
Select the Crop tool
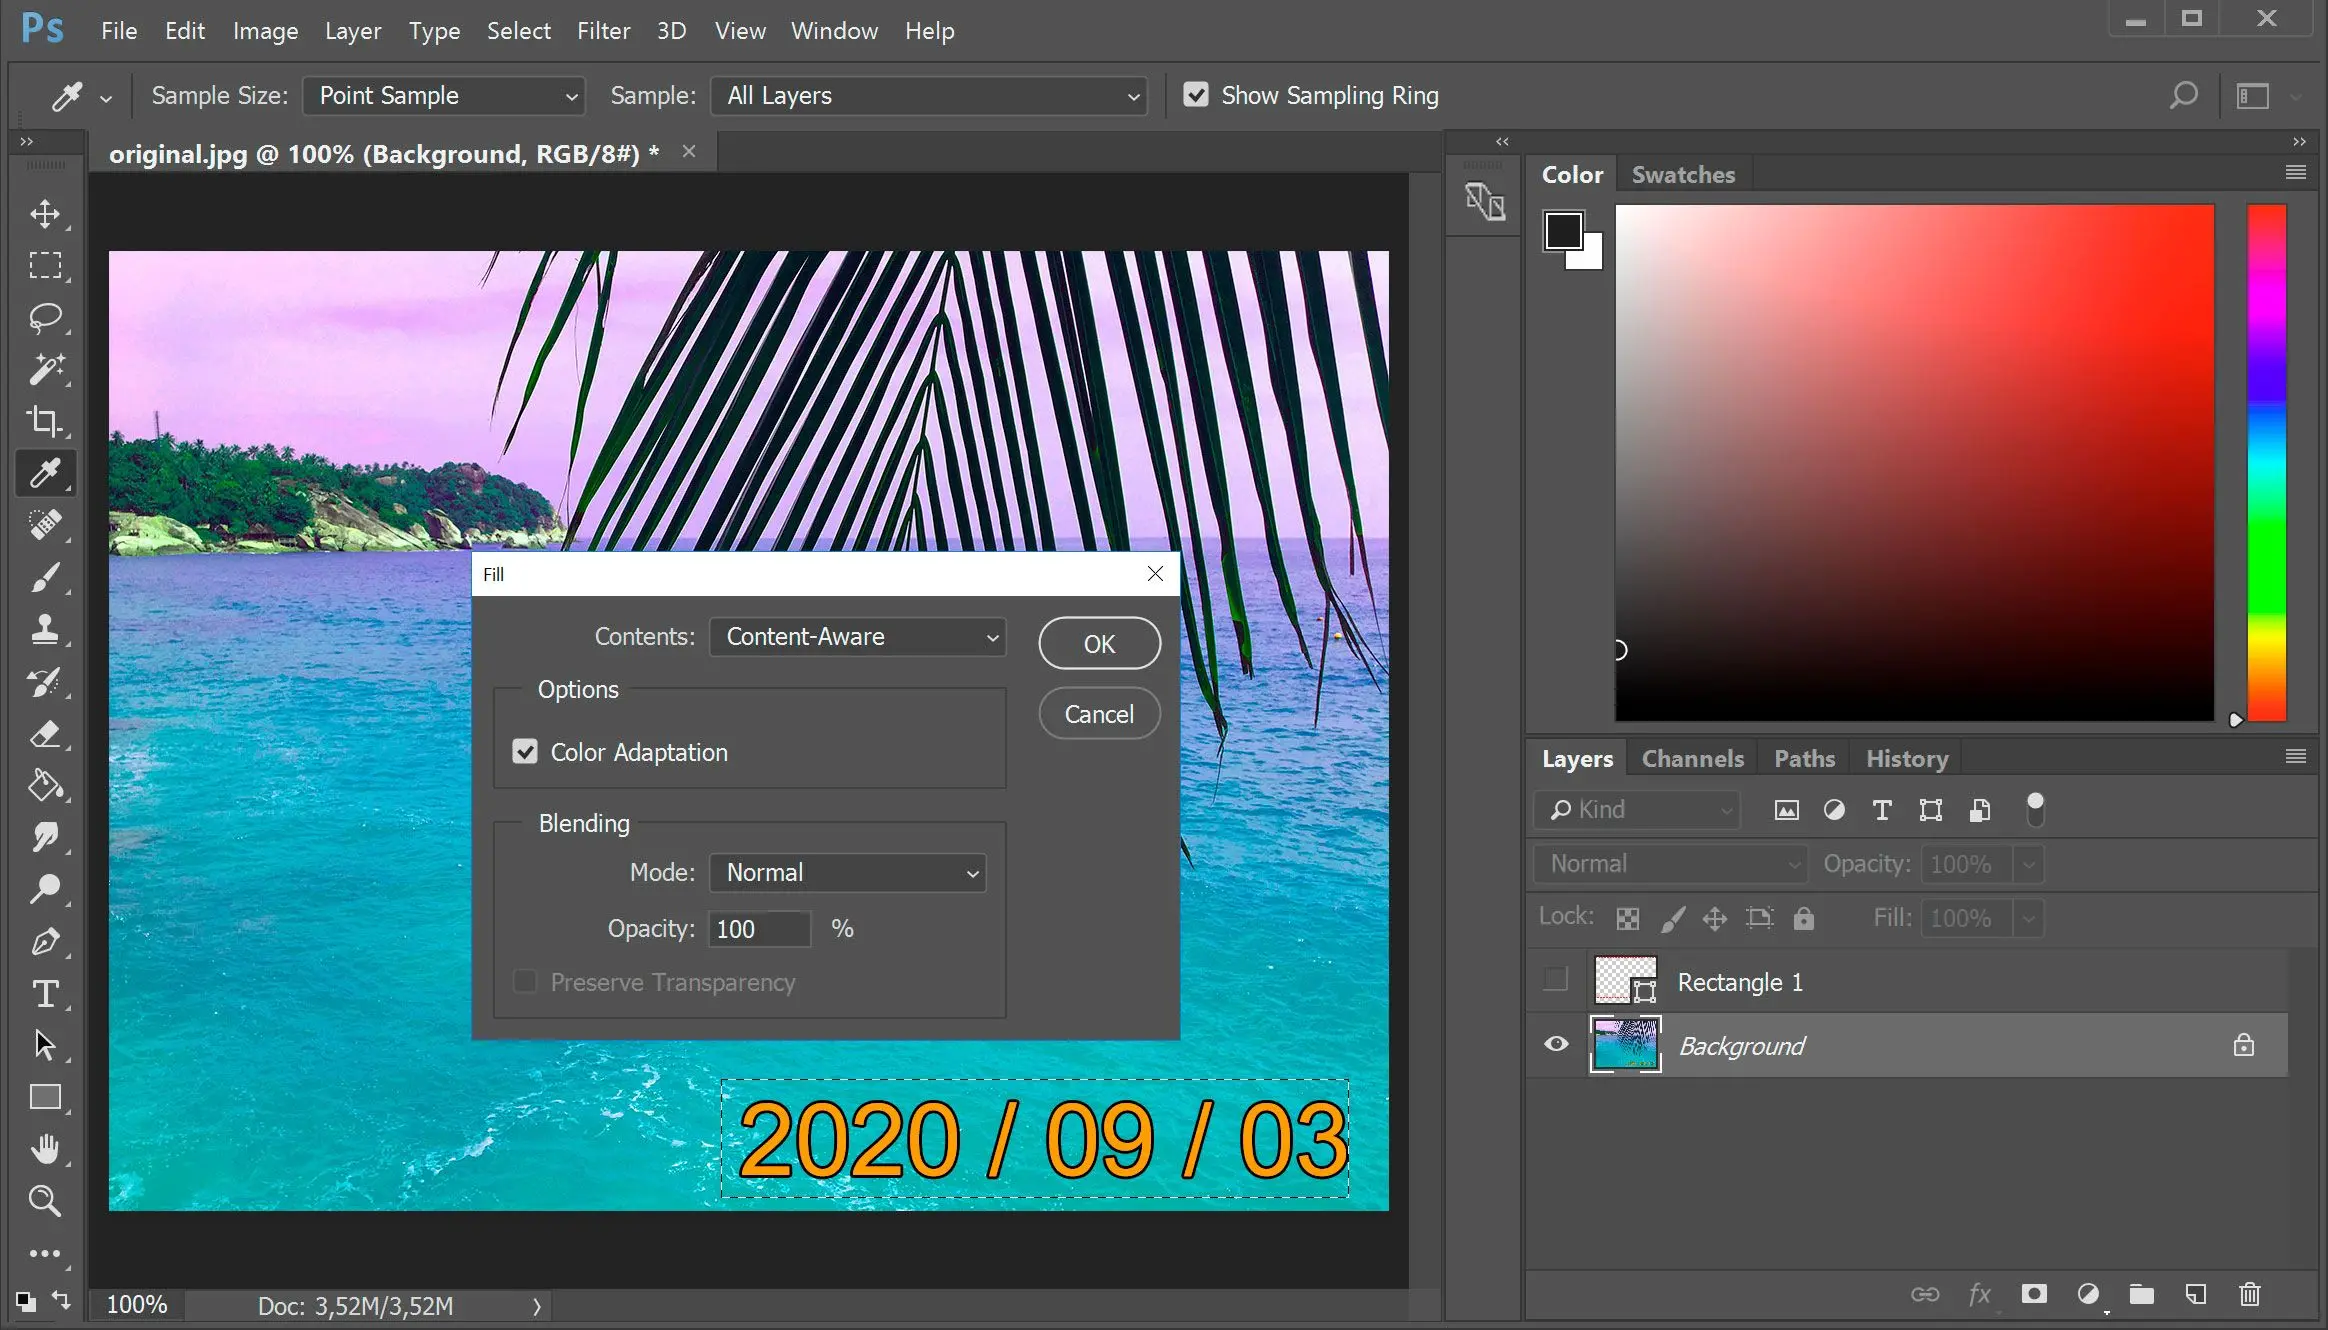pos(45,419)
